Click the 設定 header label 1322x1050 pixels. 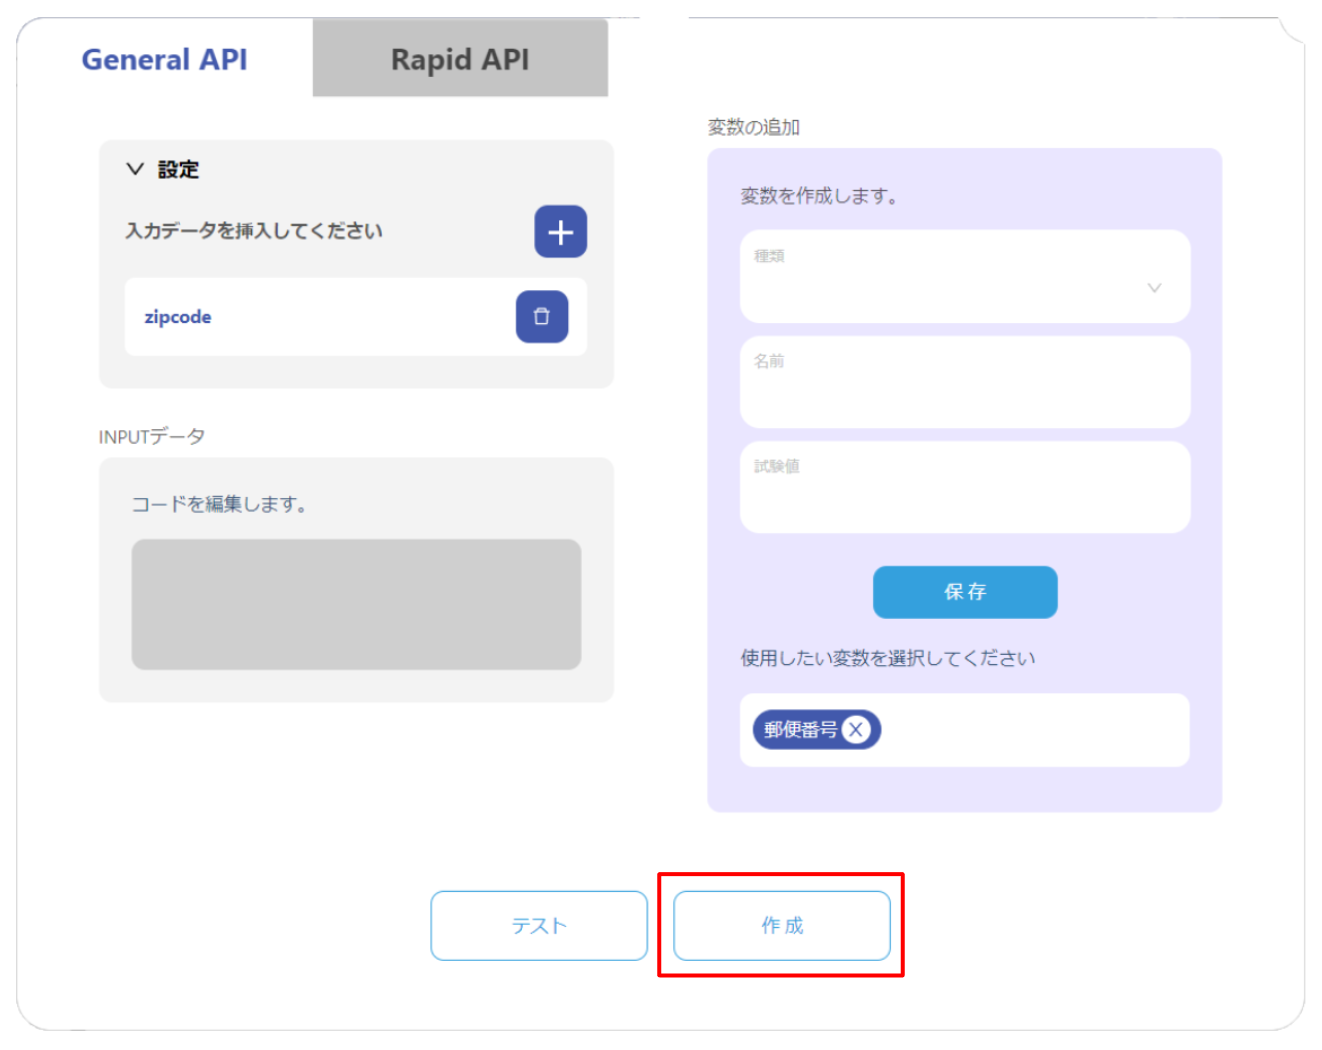179,170
